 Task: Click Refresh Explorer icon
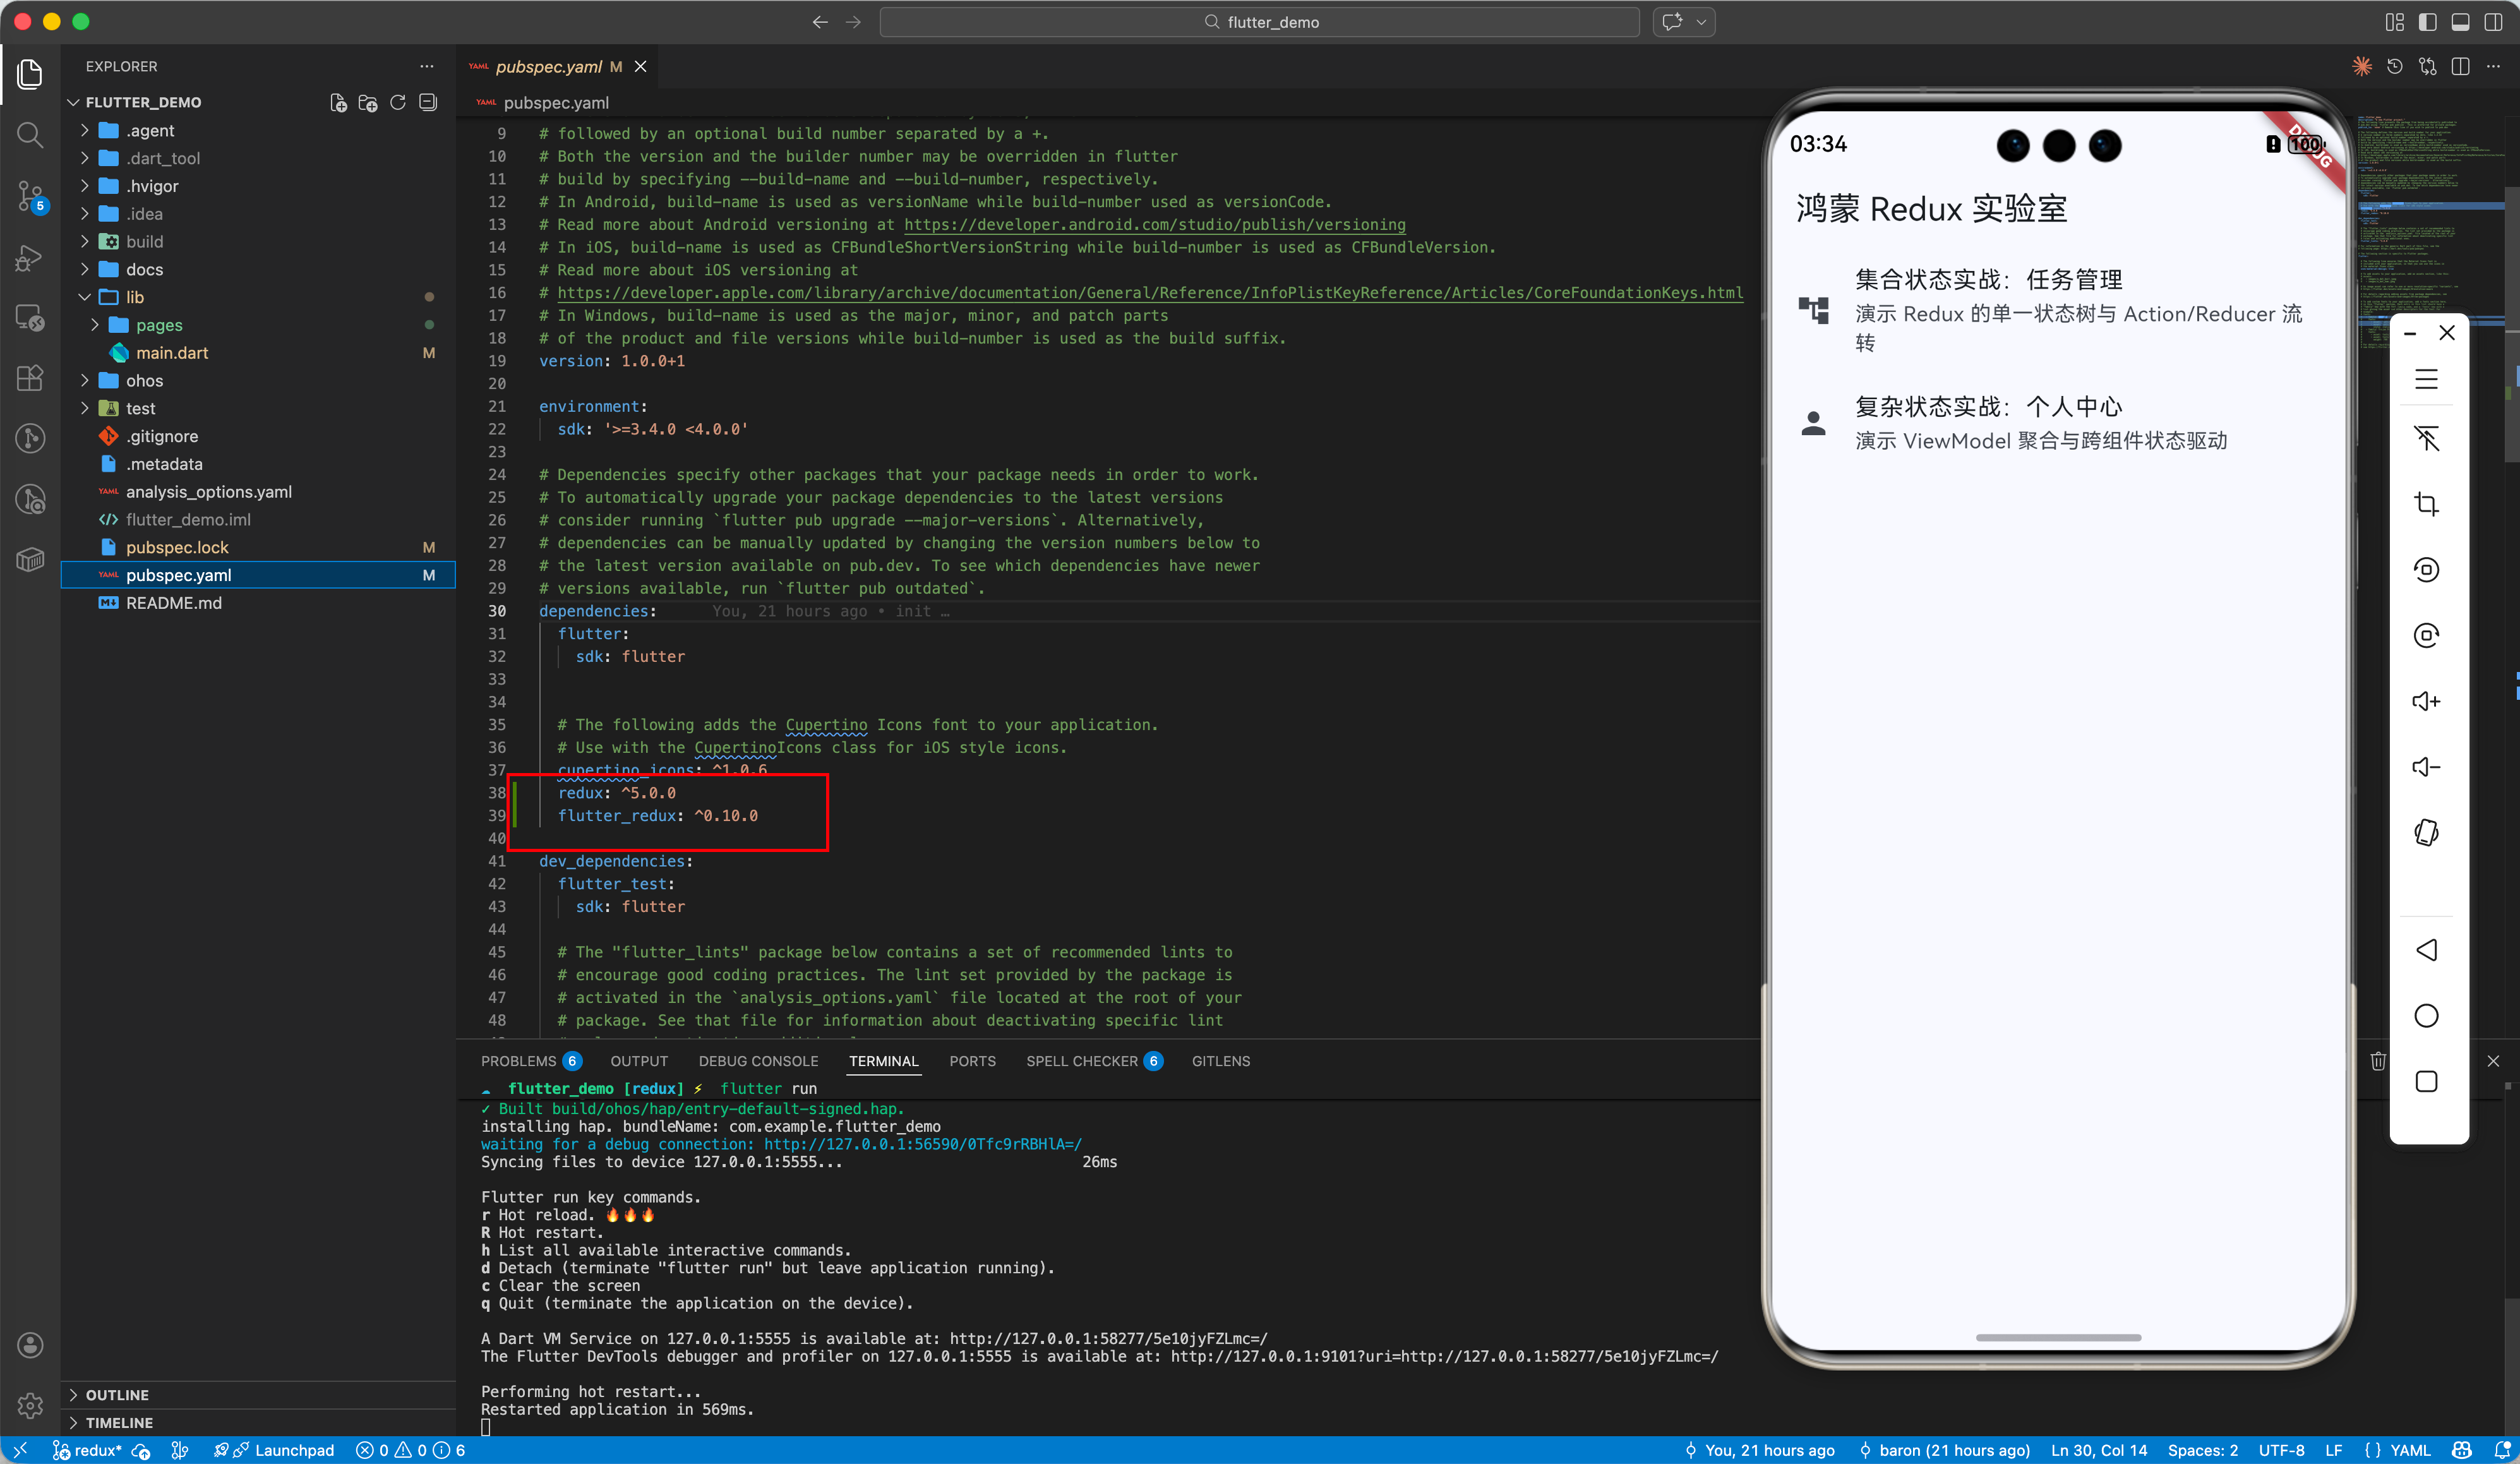coord(398,103)
